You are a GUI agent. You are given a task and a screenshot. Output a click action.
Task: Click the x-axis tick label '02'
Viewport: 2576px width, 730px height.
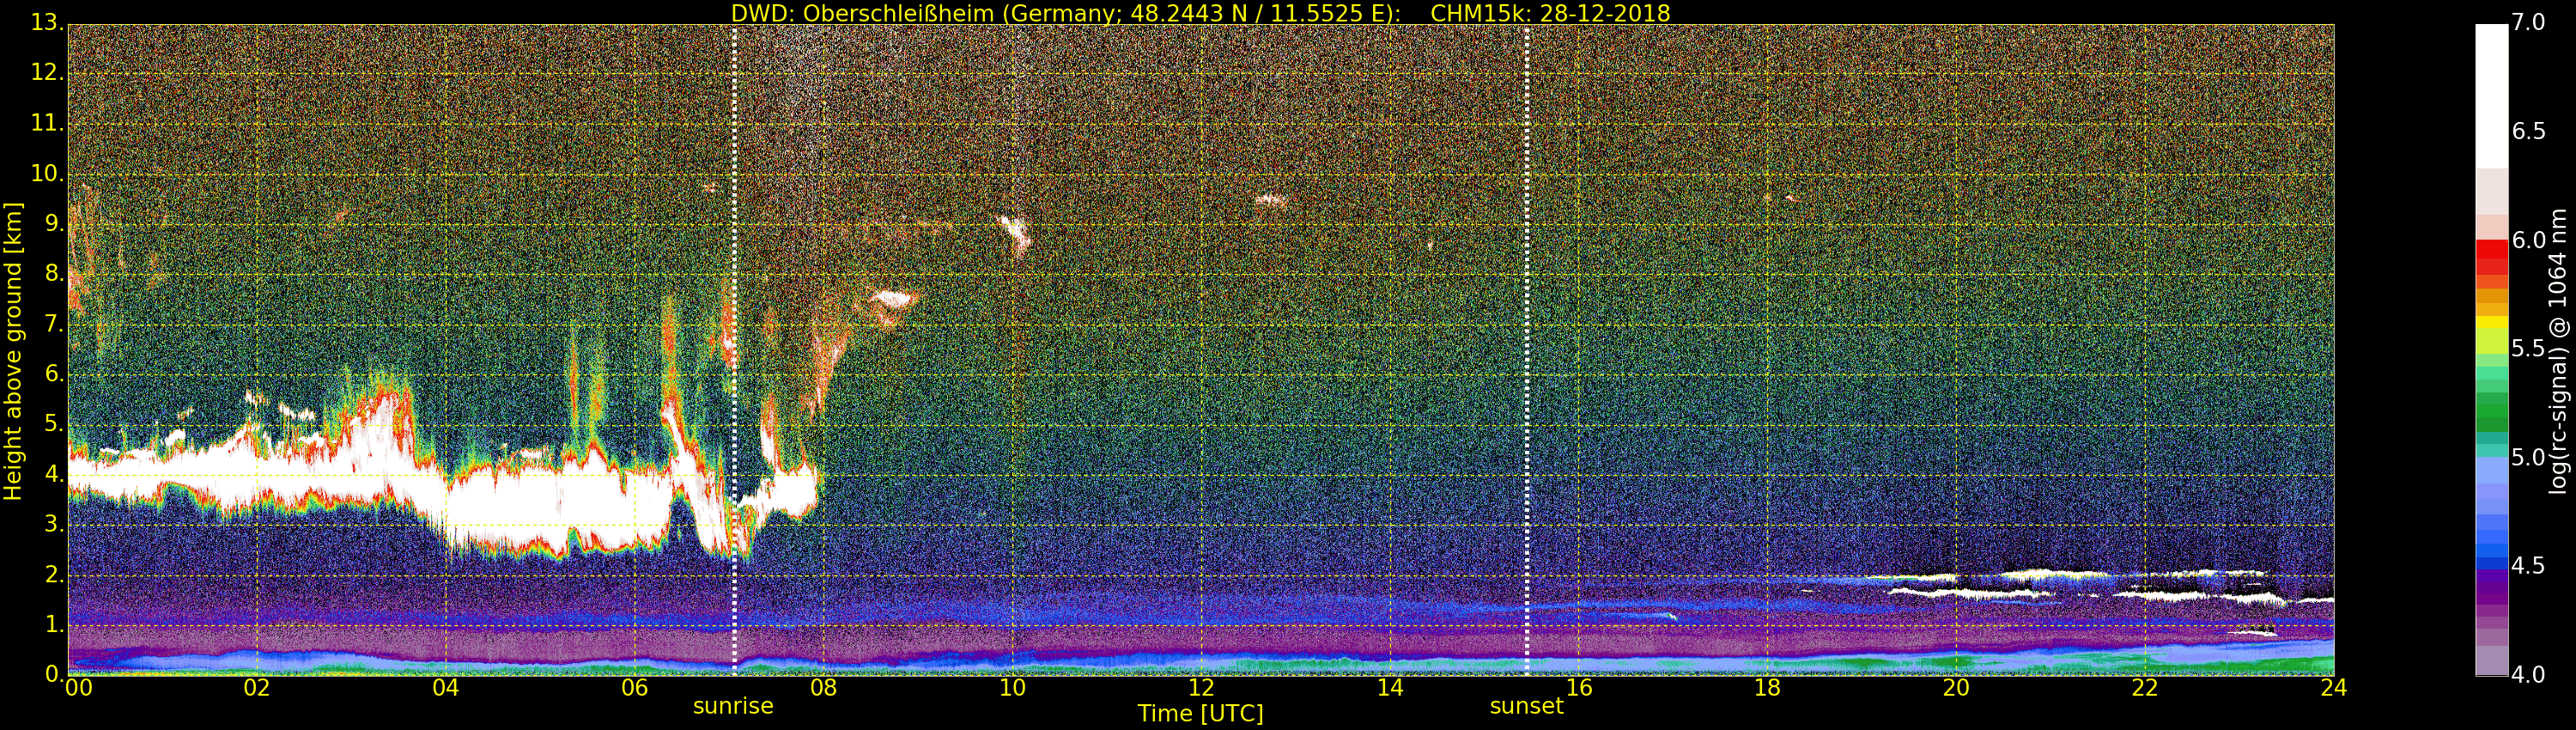(x=257, y=688)
